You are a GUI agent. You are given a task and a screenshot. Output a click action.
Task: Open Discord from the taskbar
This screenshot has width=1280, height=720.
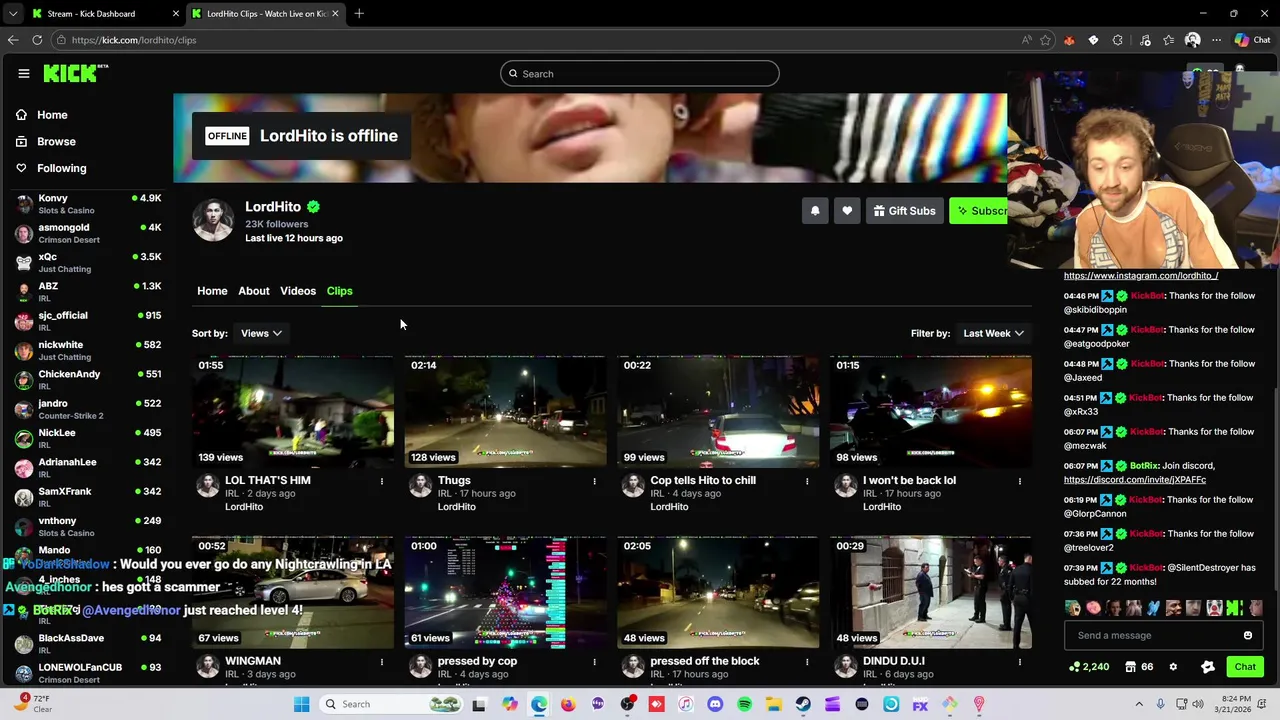click(715, 704)
